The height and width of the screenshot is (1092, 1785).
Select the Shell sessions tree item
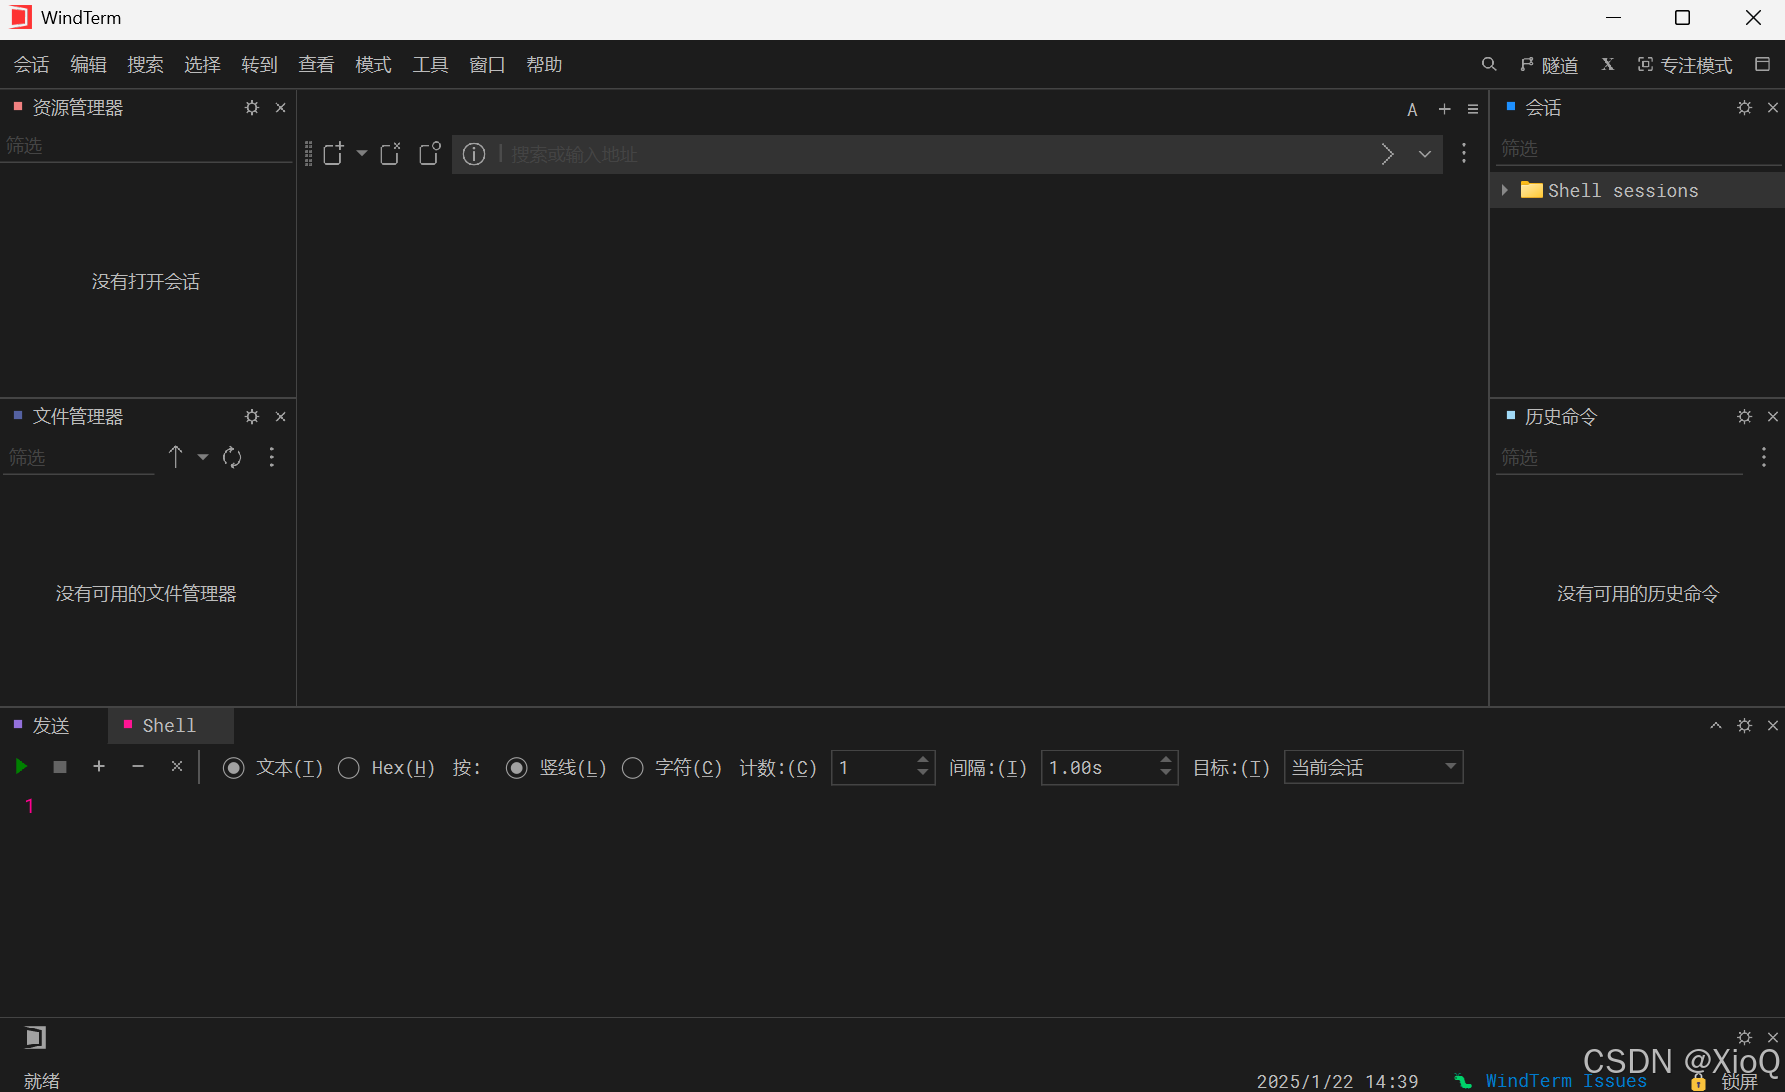click(1637, 190)
